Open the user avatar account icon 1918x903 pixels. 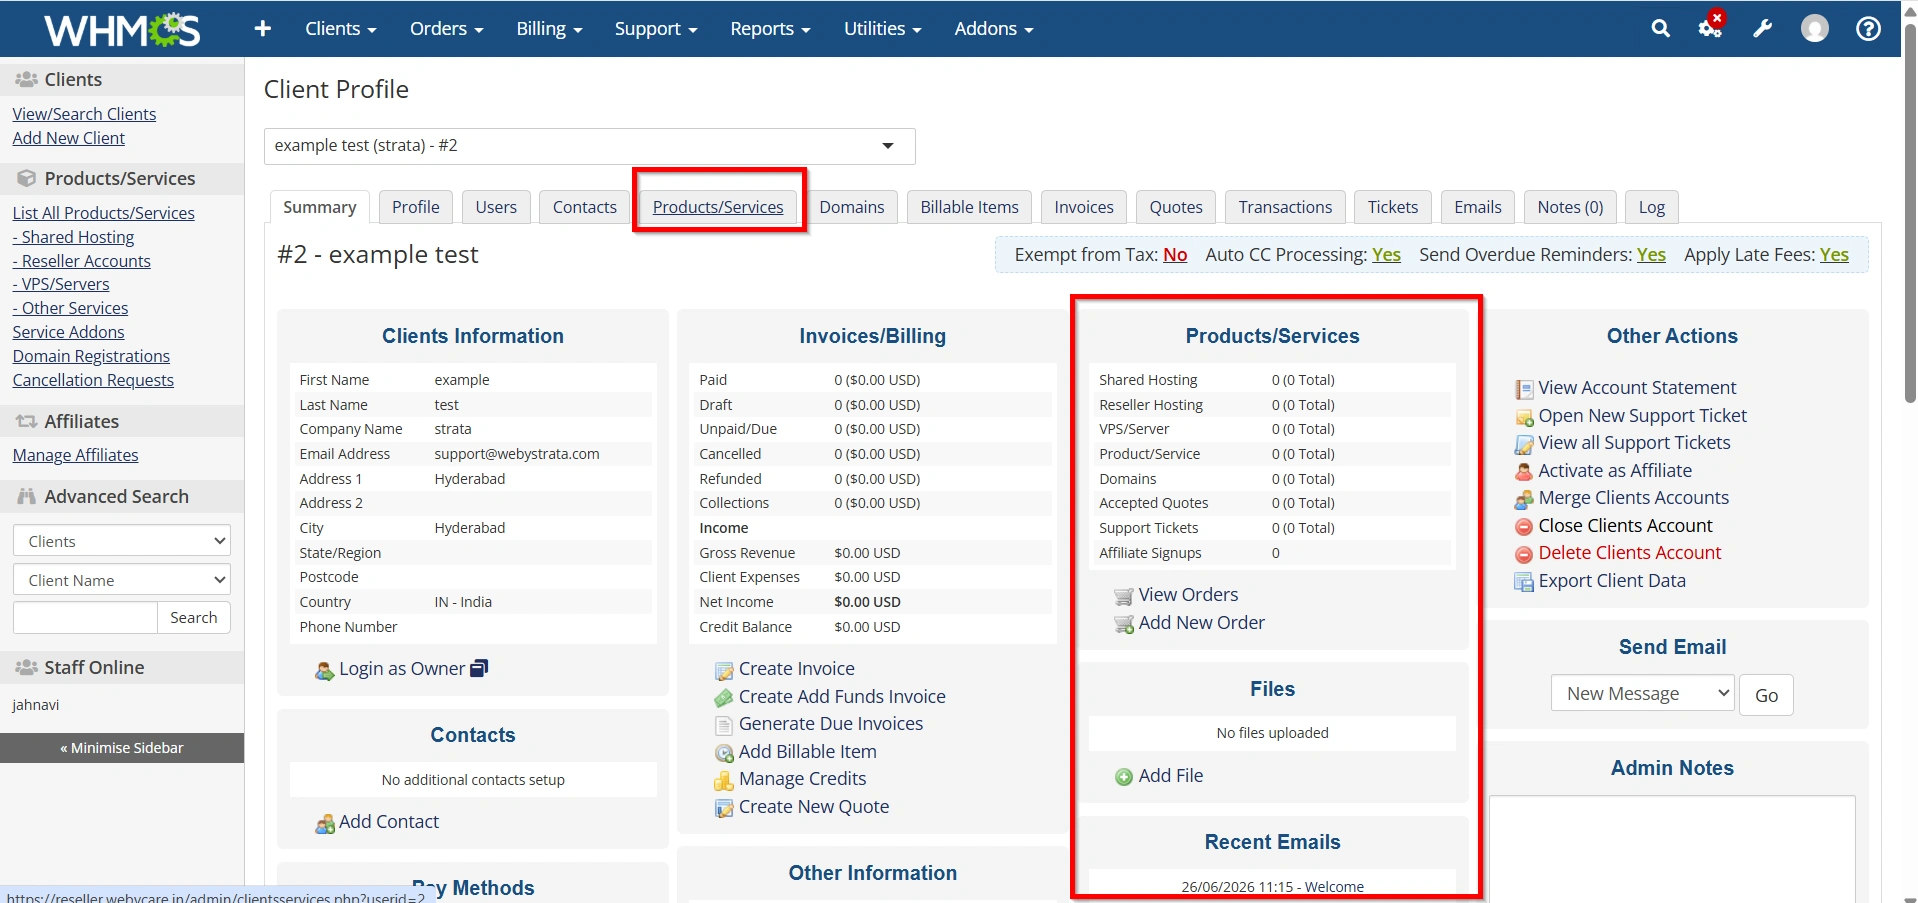[x=1814, y=29]
